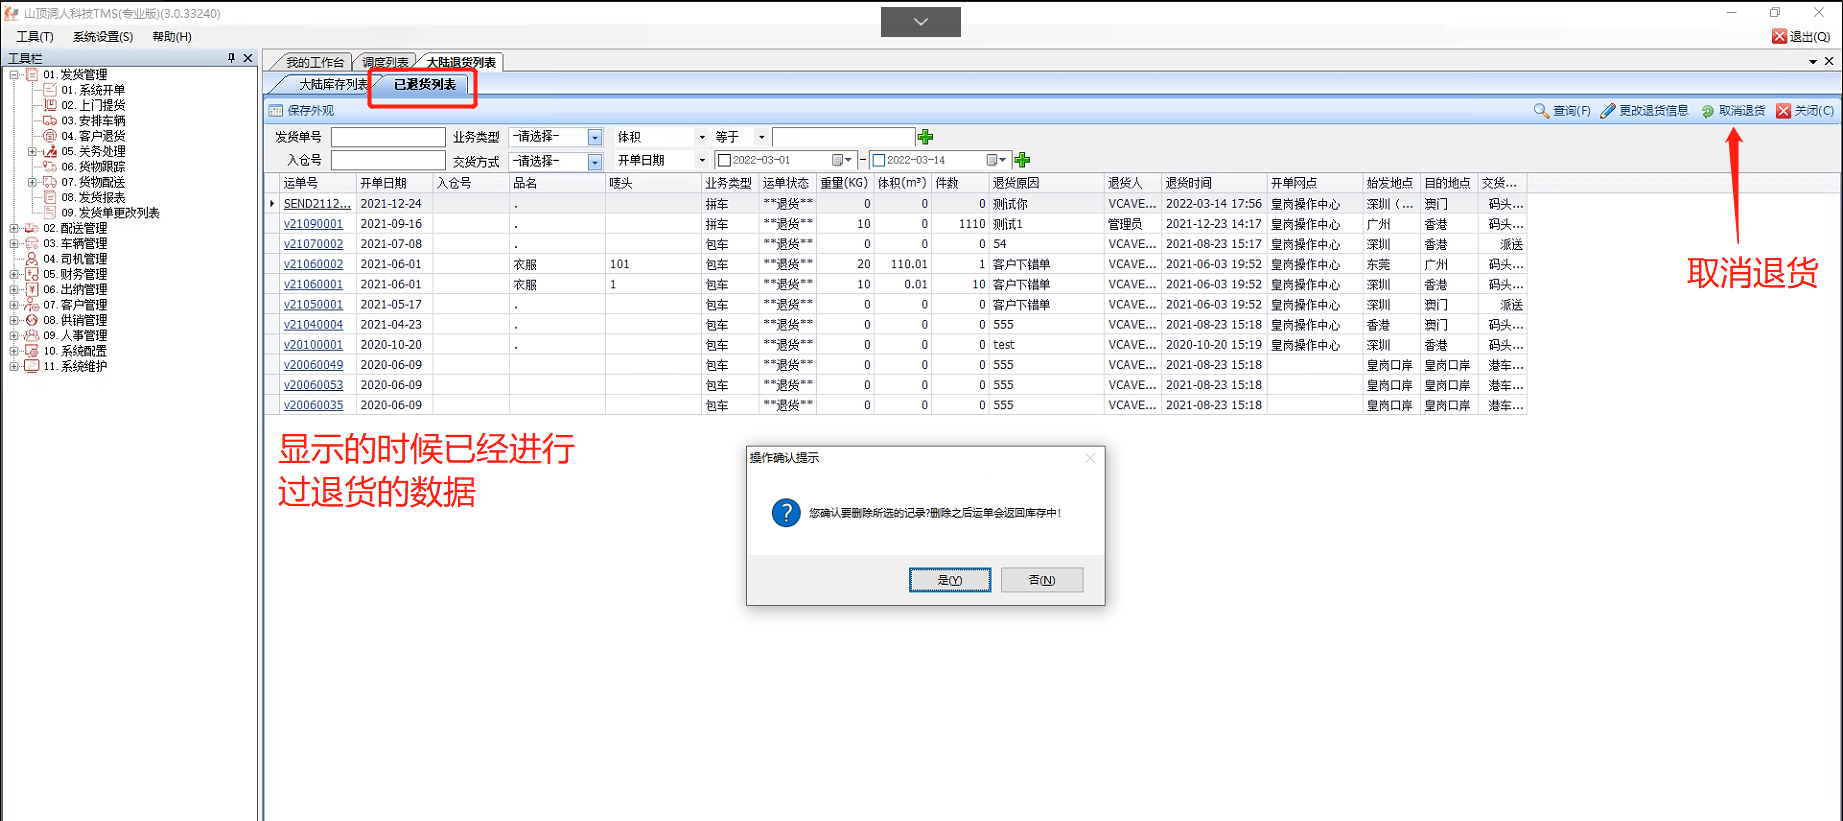
Task: Open waybill link v21090001
Action: coord(313,224)
